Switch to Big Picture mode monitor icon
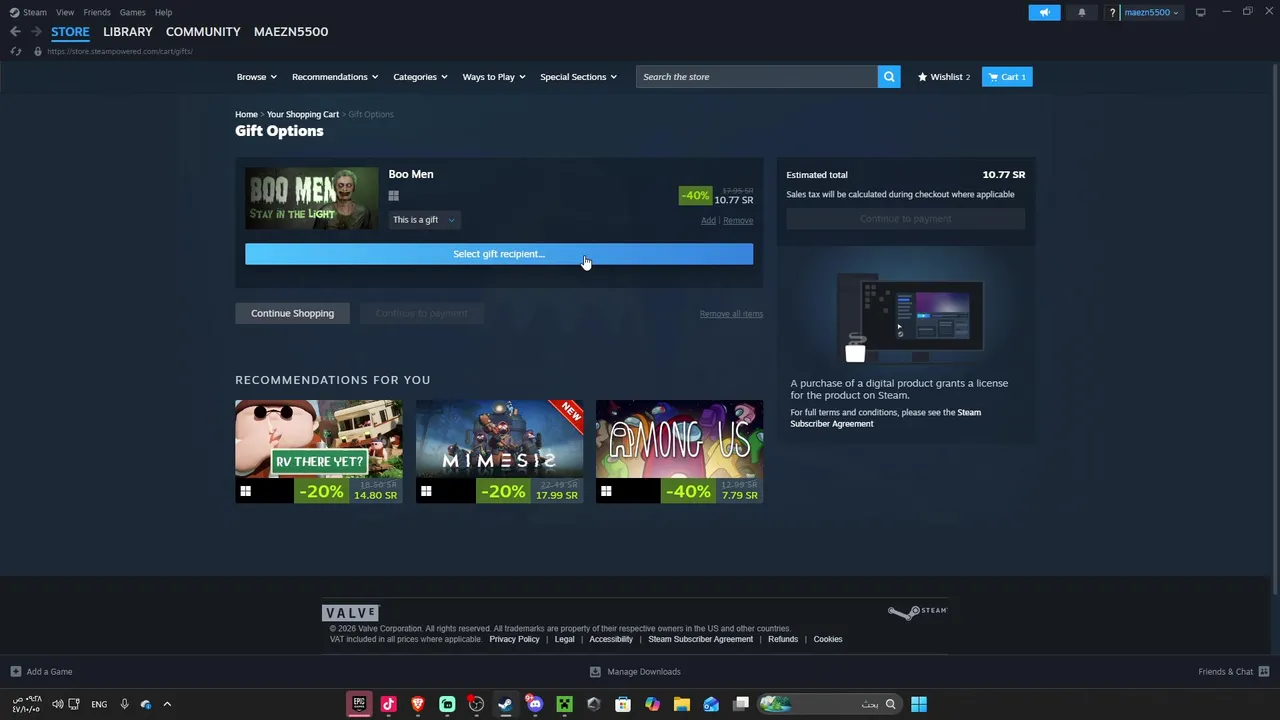This screenshot has width=1280, height=720. coord(1200,12)
